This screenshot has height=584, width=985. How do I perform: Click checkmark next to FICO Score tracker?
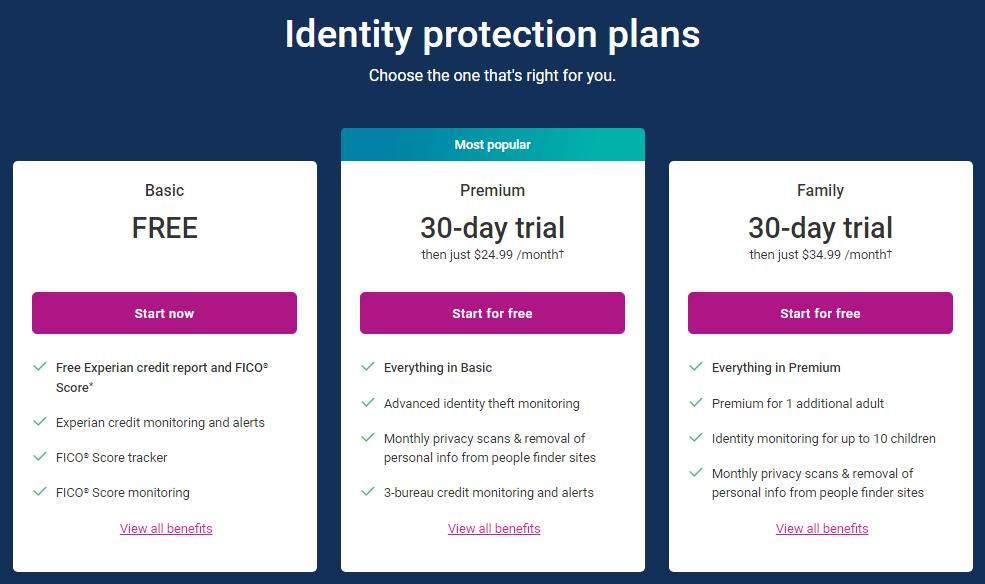coord(40,457)
